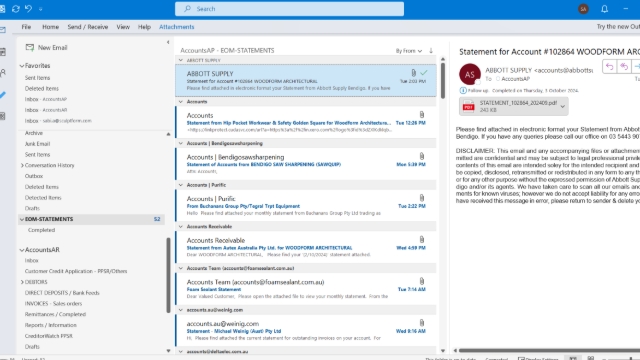
Task: Open Mail from navigation bar
Action: click(x=3, y=30)
